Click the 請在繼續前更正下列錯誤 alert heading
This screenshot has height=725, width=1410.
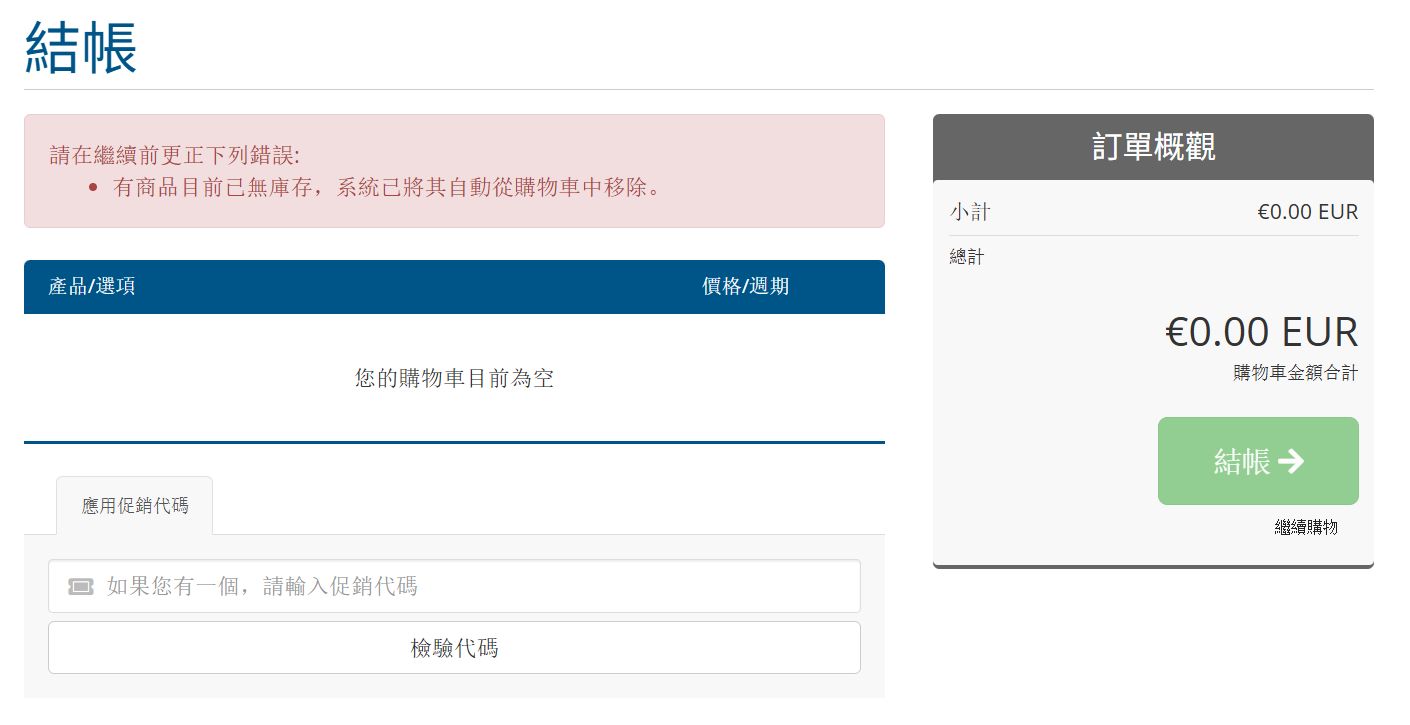point(175,155)
